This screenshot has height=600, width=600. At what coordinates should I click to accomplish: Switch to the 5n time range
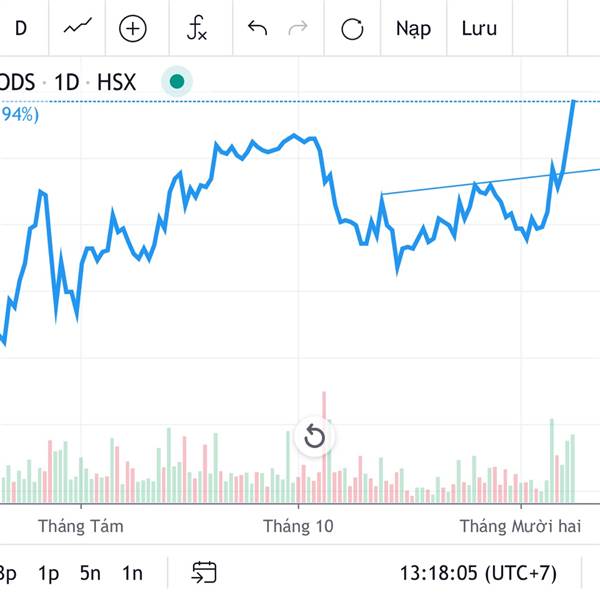[90, 573]
